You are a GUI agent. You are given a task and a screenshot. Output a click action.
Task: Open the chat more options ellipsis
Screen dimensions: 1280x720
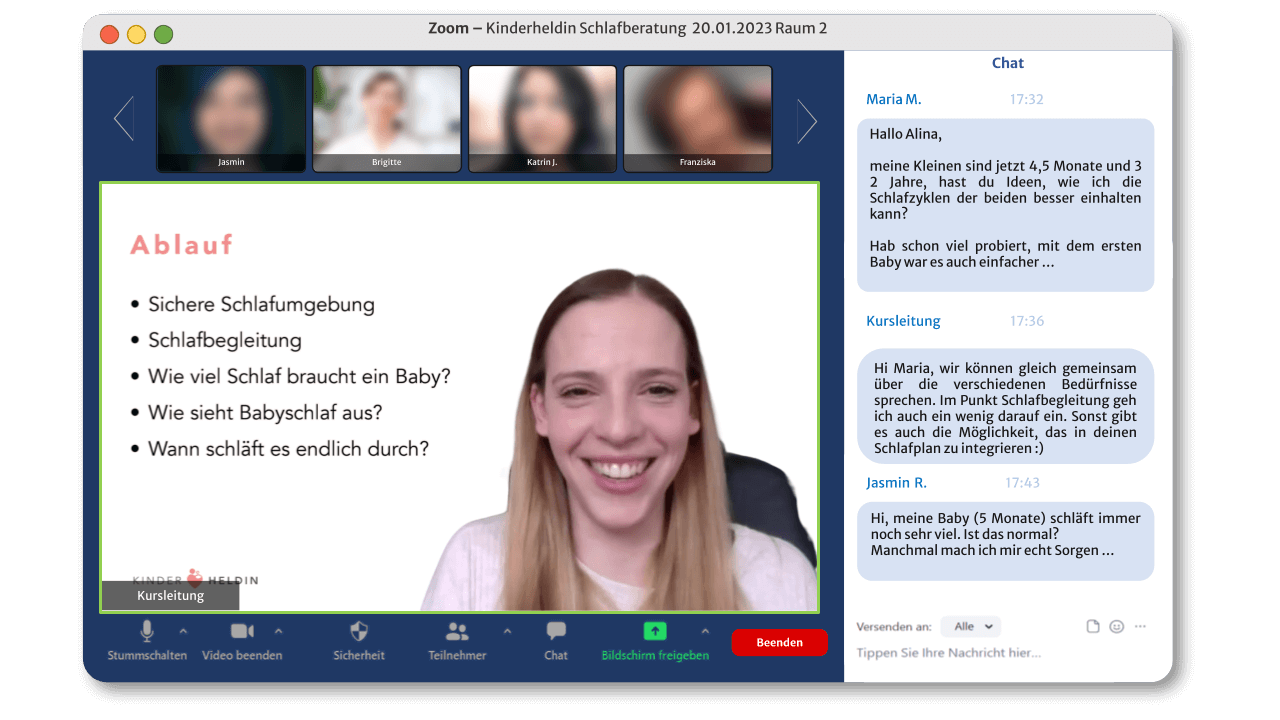point(1140,626)
